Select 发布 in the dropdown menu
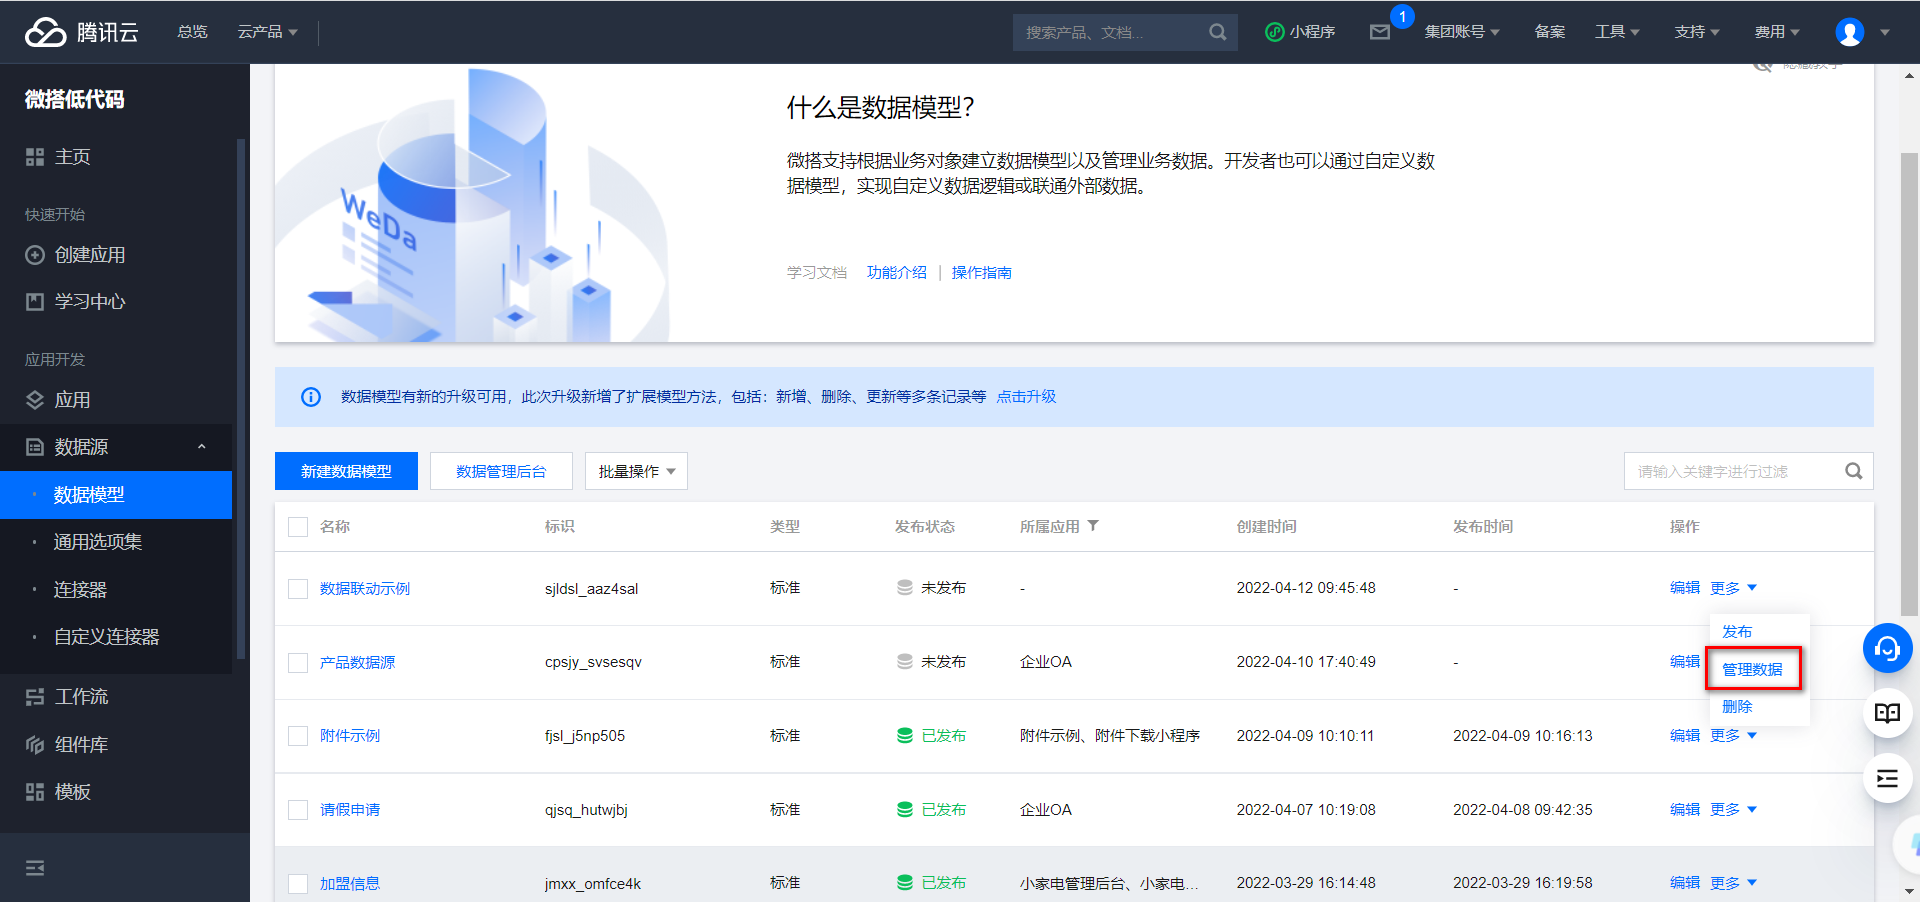1920x902 pixels. point(1737,632)
